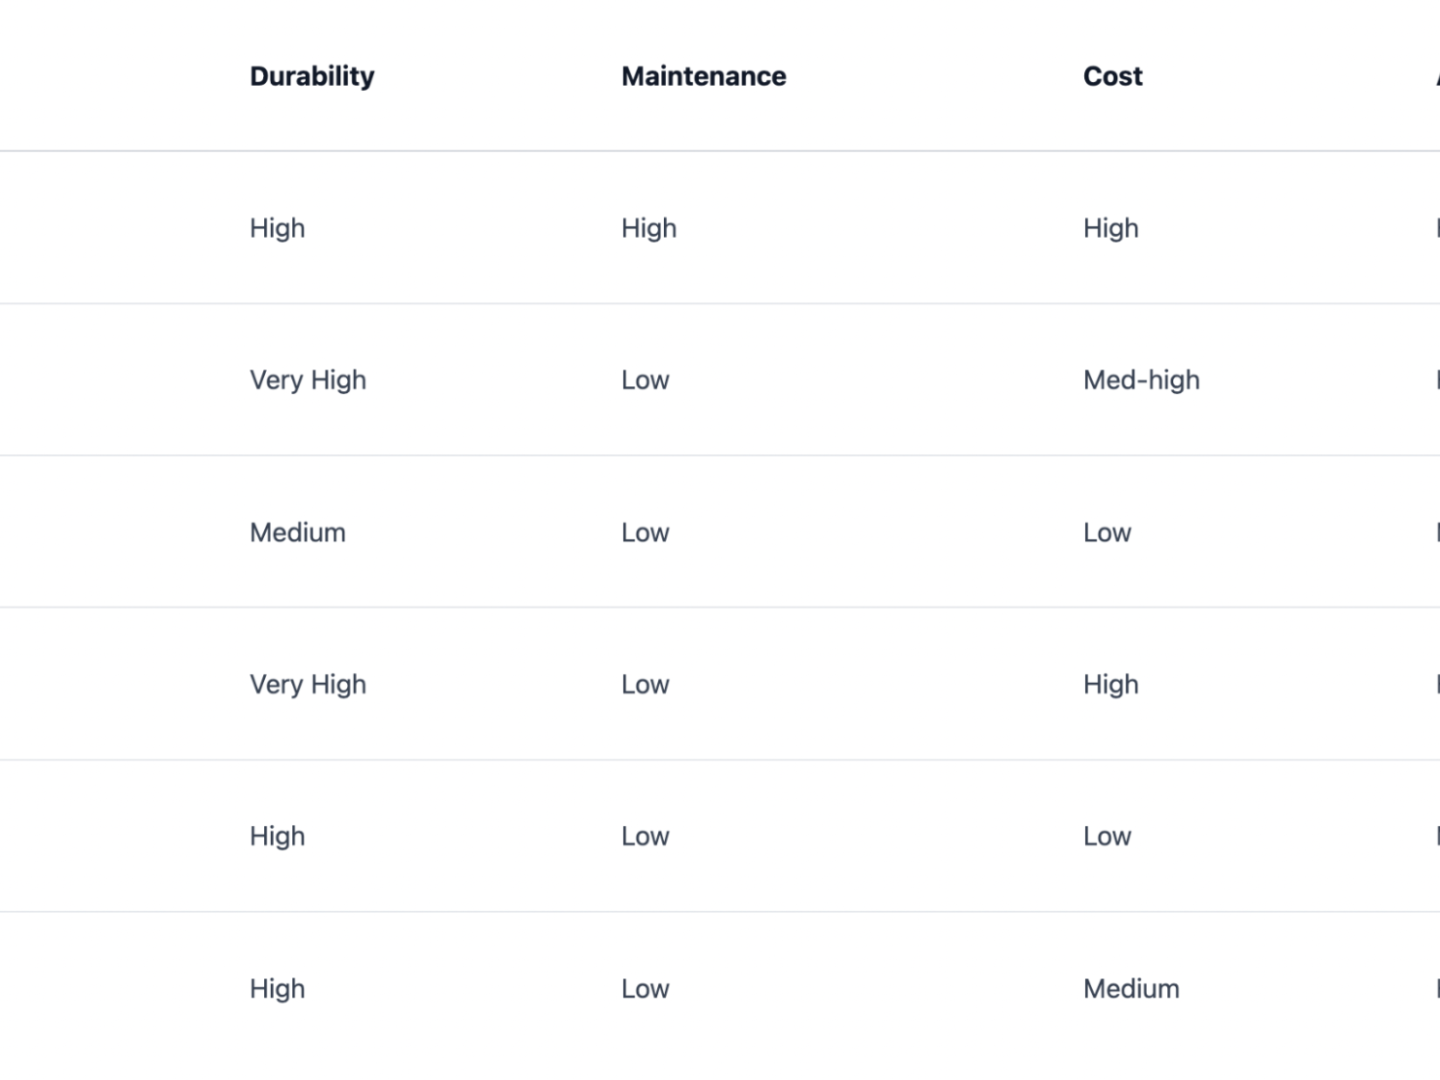Viewport: 1440px width, 1080px height.
Task: Click Low cost in Medium durability row
Action: [x=1107, y=532]
